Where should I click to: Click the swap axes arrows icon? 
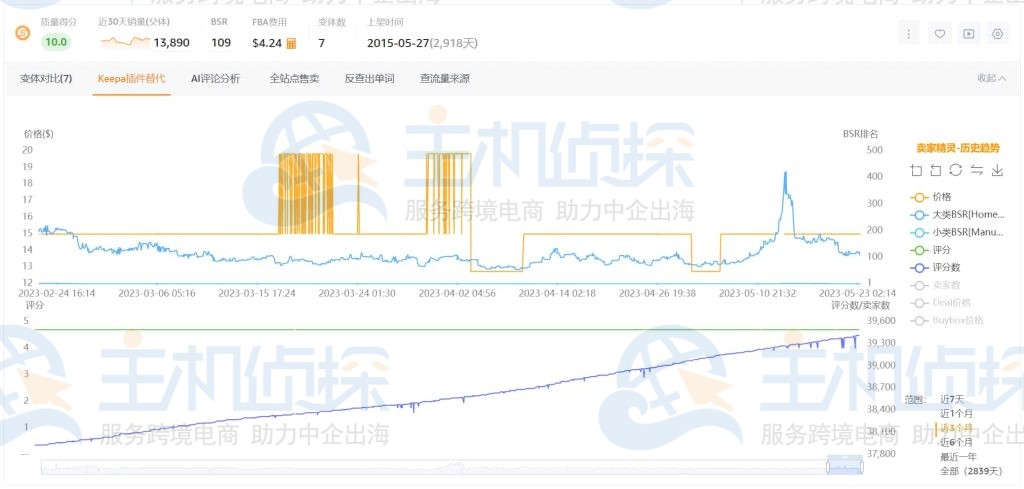point(976,170)
